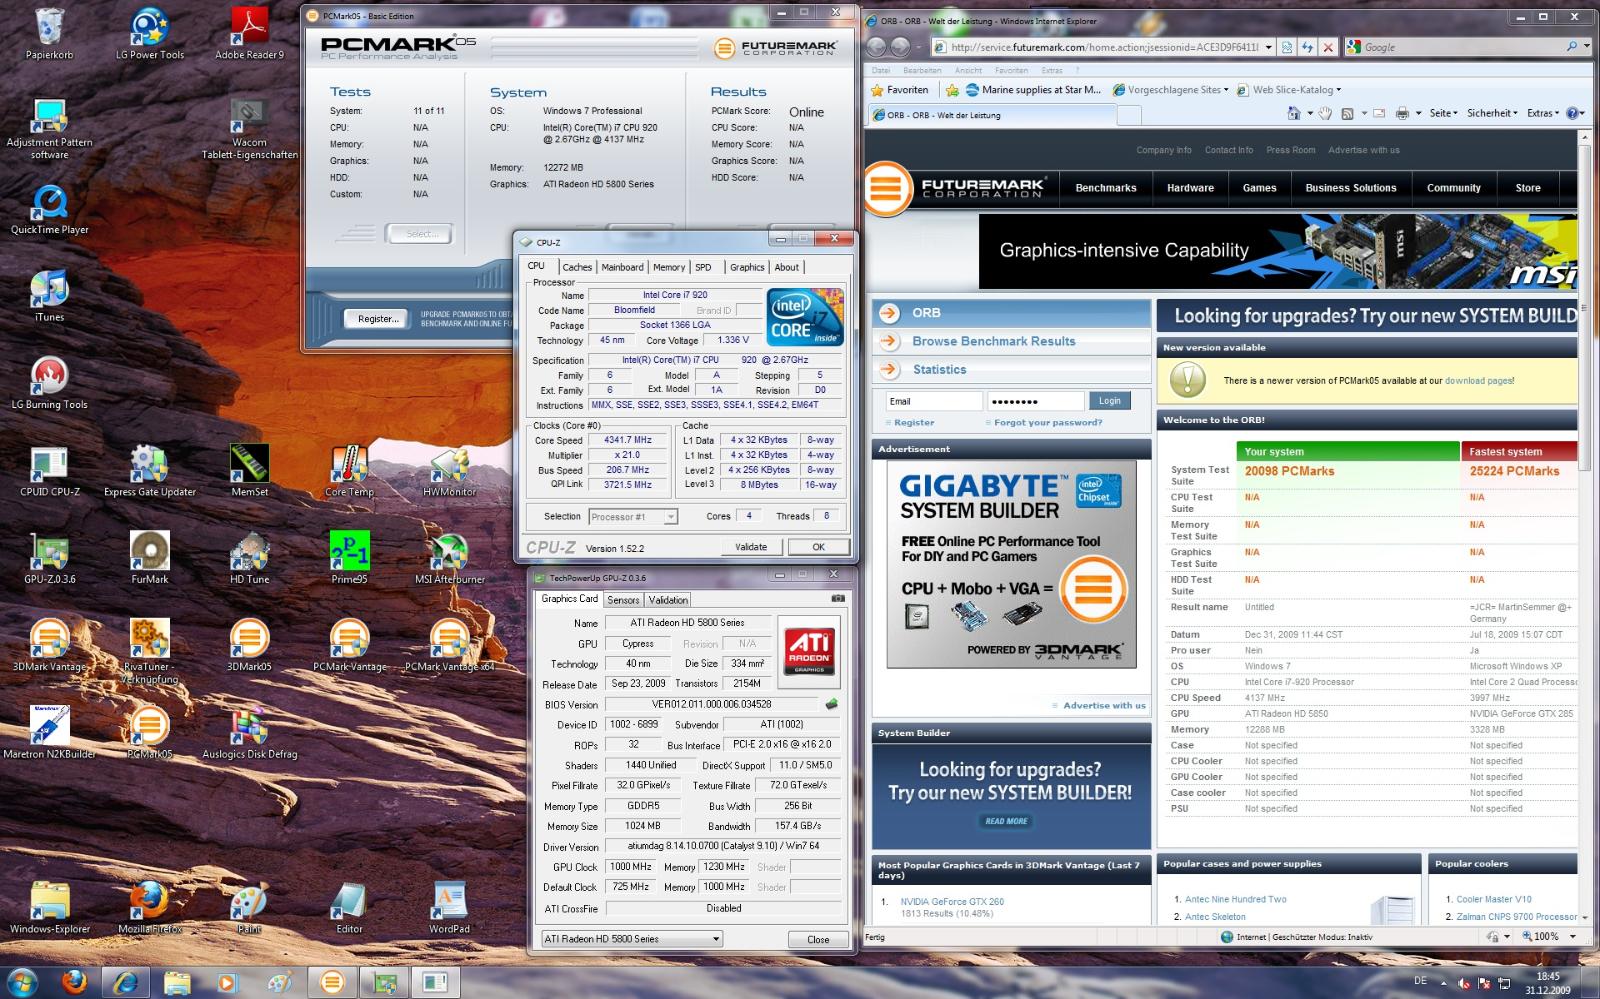Image resolution: width=1600 pixels, height=999 pixels.
Task: Click Internet Explorer print icon
Action: (1402, 113)
